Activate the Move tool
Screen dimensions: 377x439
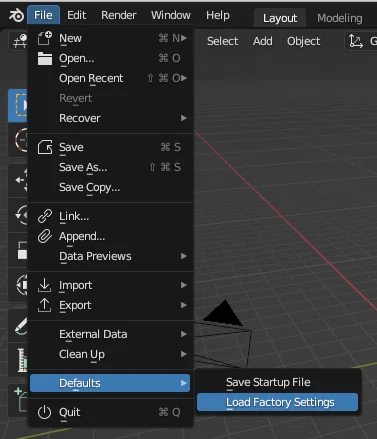pos(19,180)
